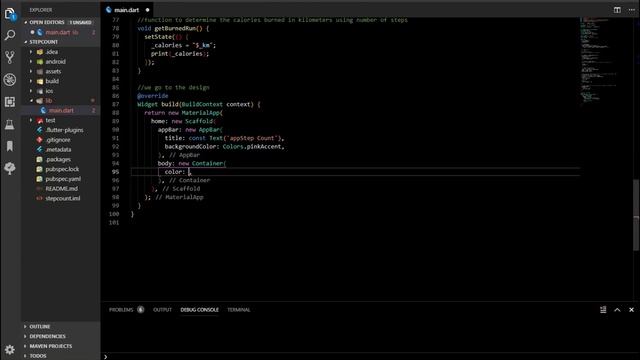This screenshot has width=640, height=360.
Task: Click the 'MaterialApp' text on line 88
Action: point(201,113)
